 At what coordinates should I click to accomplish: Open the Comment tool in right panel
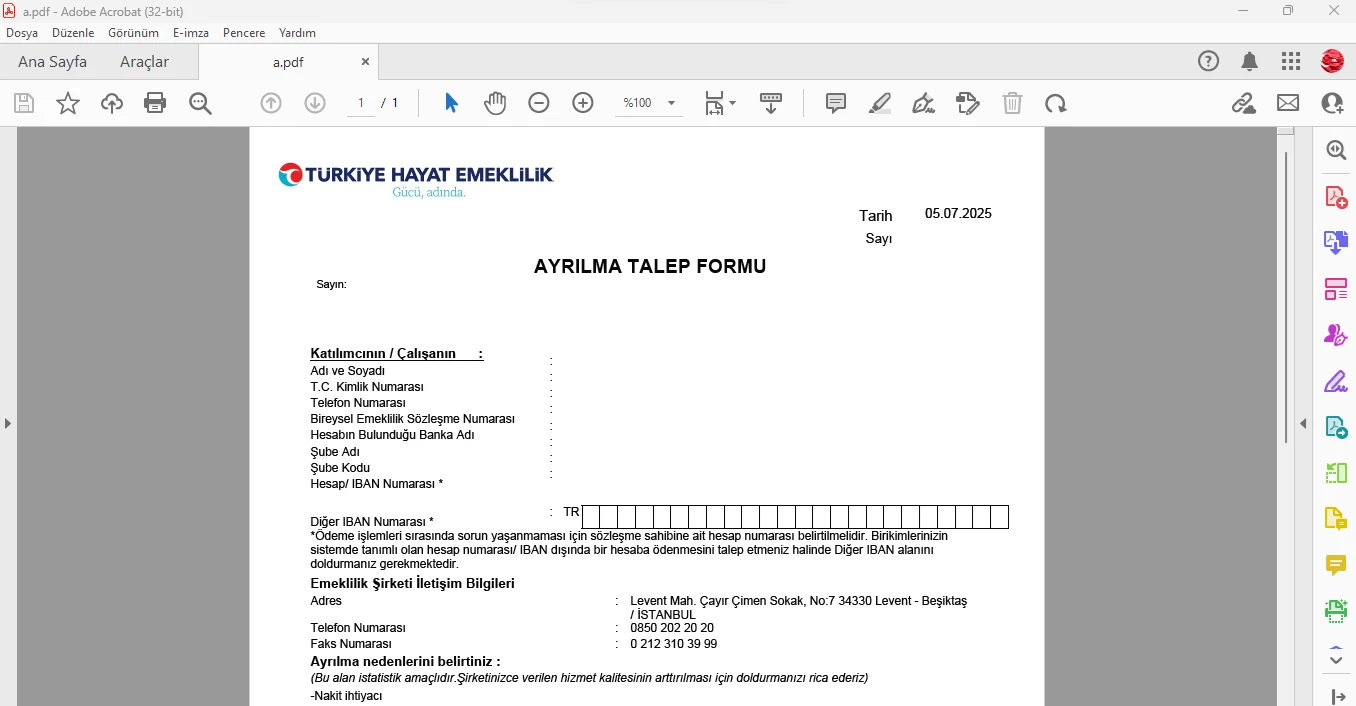(1336, 565)
